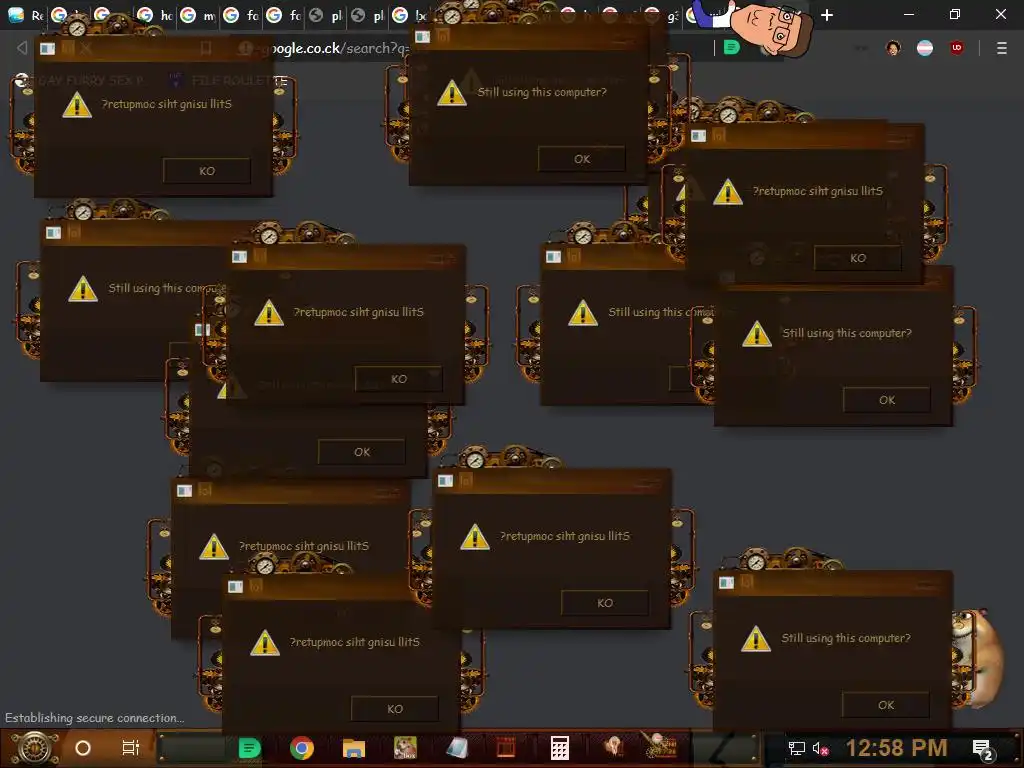1024x768 pixels.
Task: Open the notepad icon on the taskbar
Action: click(x=456, y=748)
